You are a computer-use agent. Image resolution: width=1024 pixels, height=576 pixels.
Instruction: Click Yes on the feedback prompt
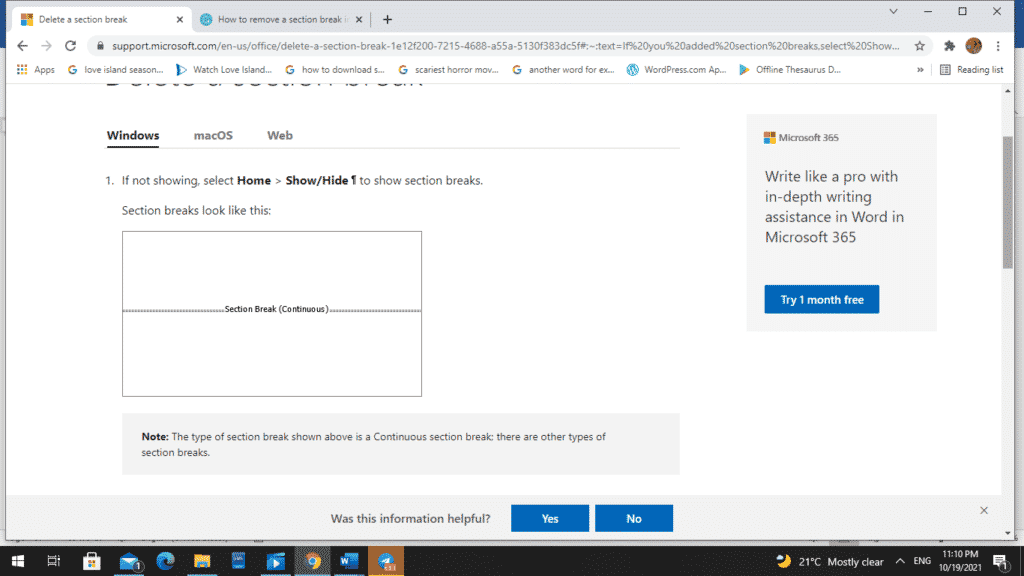549,517
